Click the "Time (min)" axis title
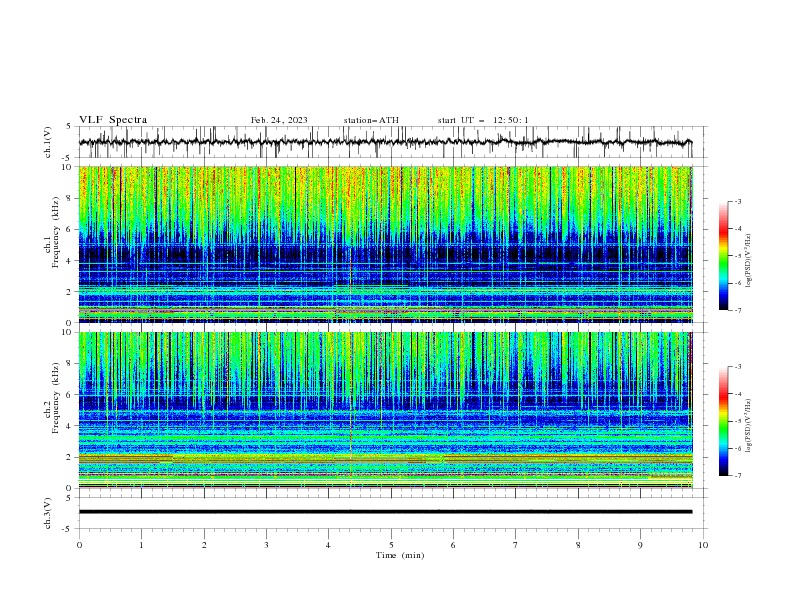Image resolution: width=792 pixels, height=612 pixels. [x=400, y=555]
